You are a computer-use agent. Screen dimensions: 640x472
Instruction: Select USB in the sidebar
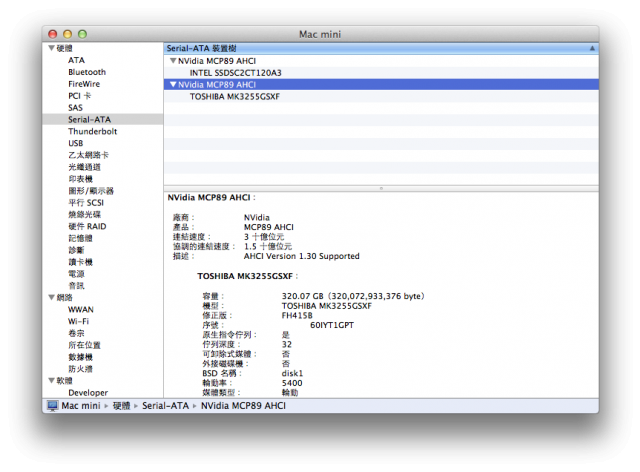(76, 143)
